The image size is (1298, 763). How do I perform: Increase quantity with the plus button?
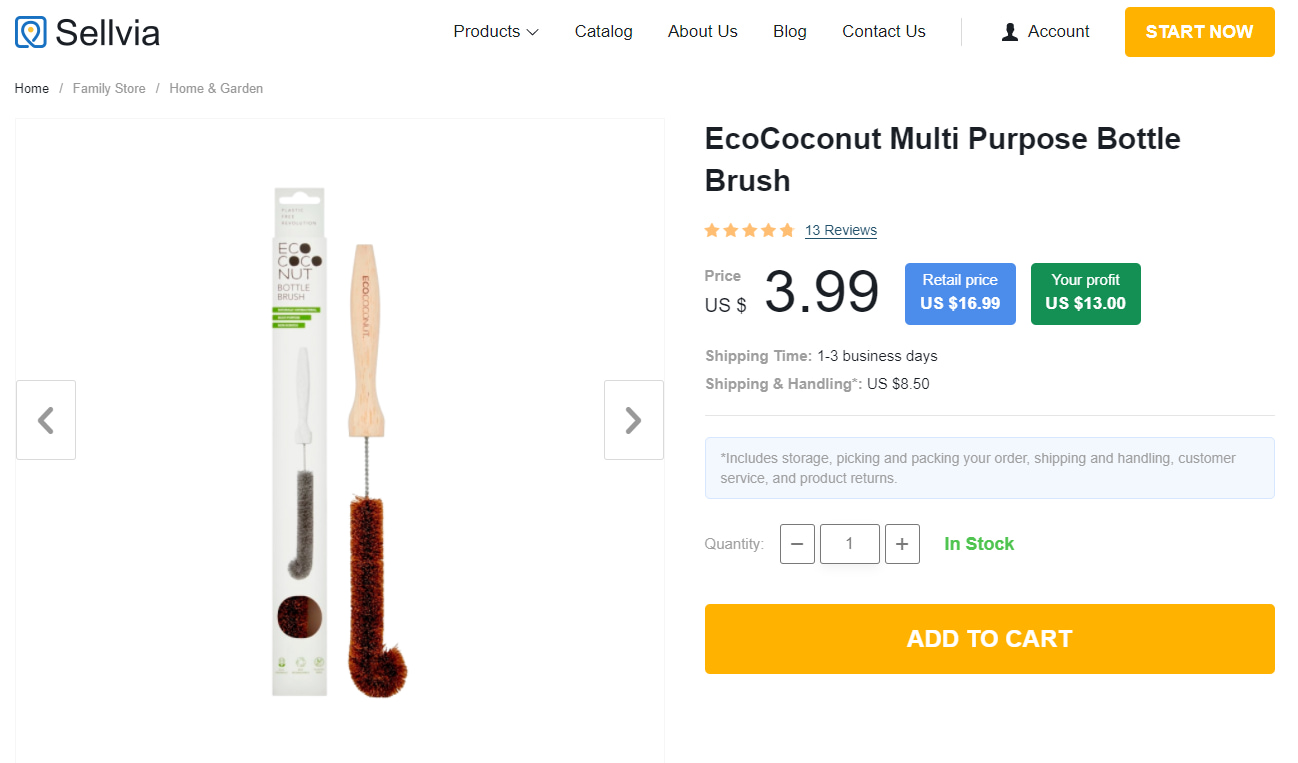tap(902, 544)
